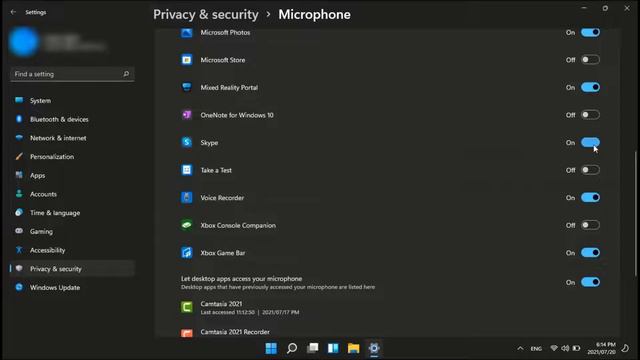
Task: Enable microphone for Microsoft Store
Action: click(x=590, y=60)
